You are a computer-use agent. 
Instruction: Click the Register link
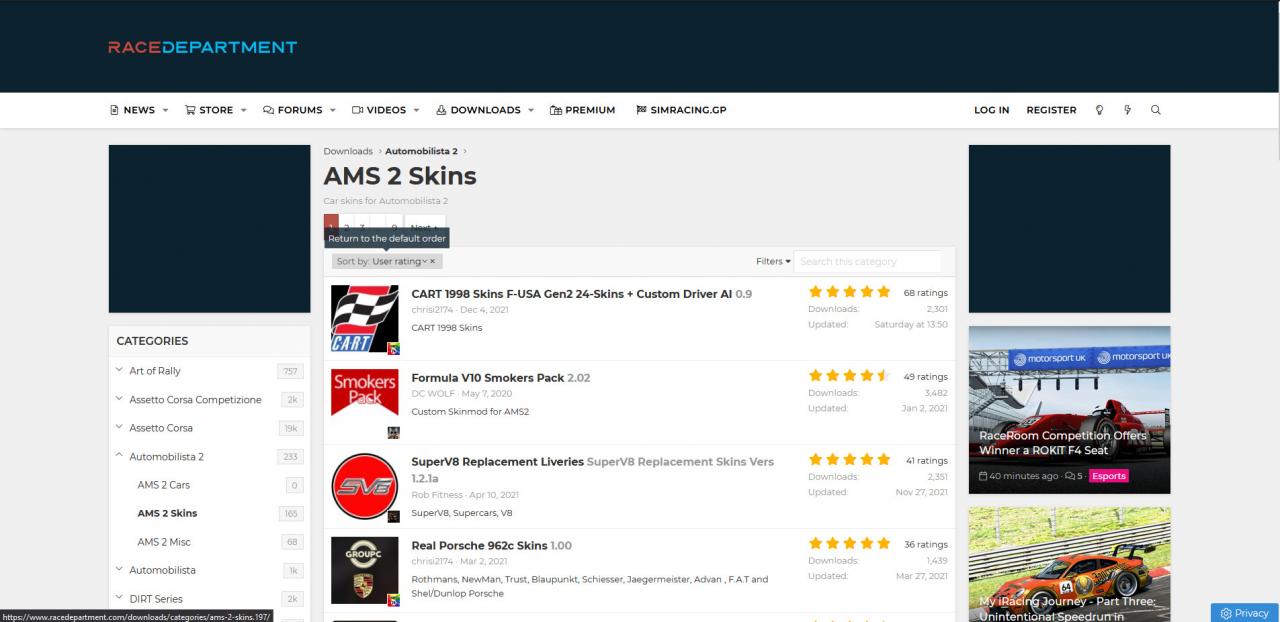1051,110
